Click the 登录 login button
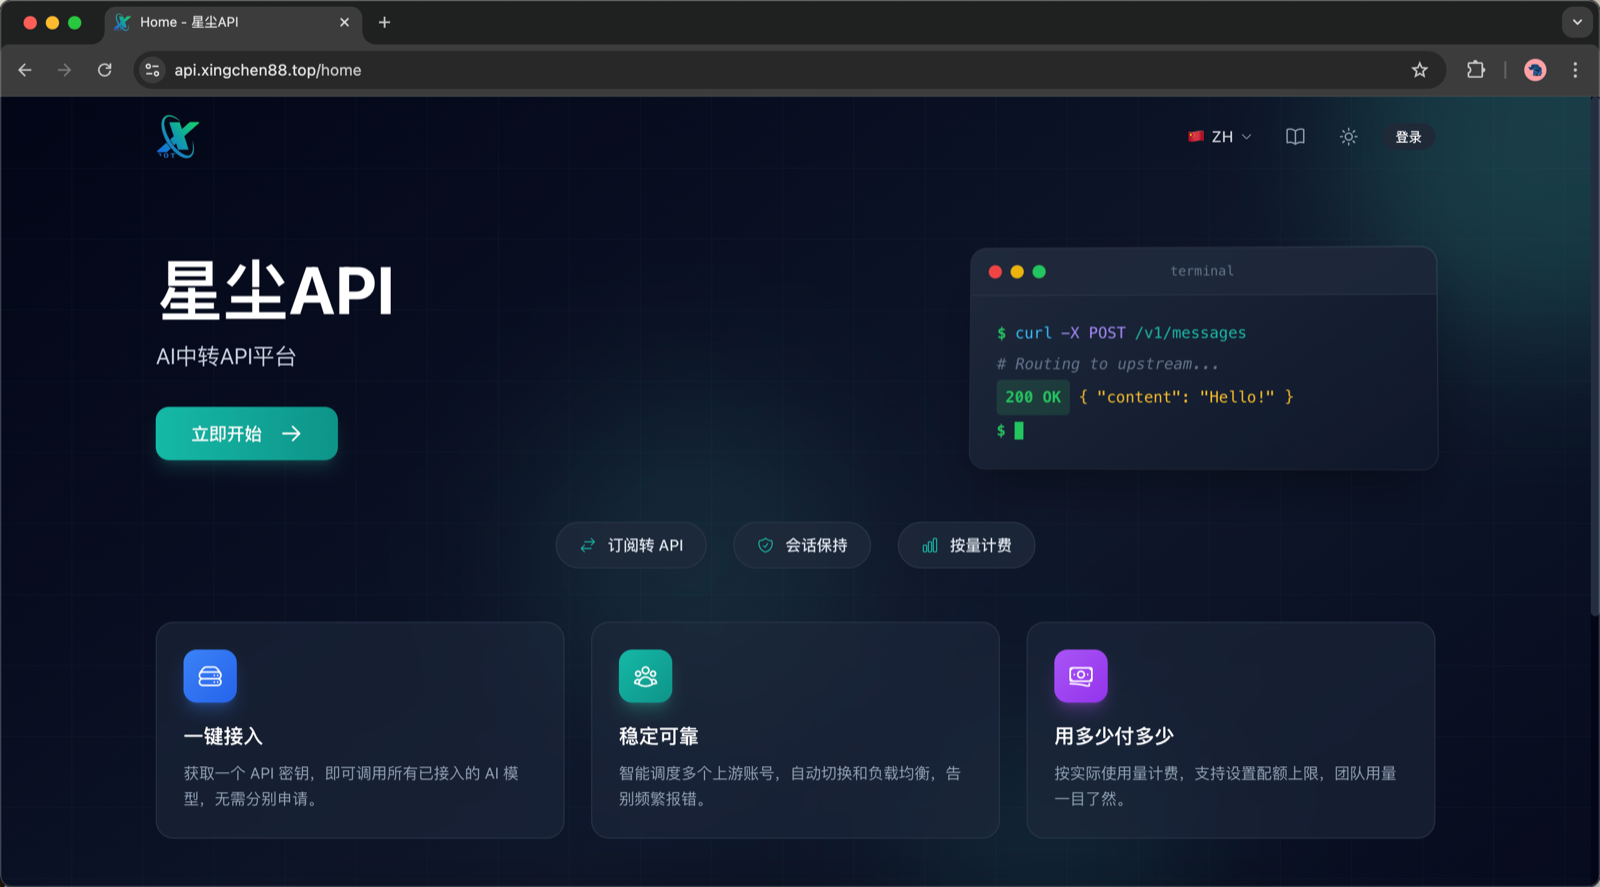Image resolution: width=1600 pixels, height=887 pixels. click(x=1408, y=137)
